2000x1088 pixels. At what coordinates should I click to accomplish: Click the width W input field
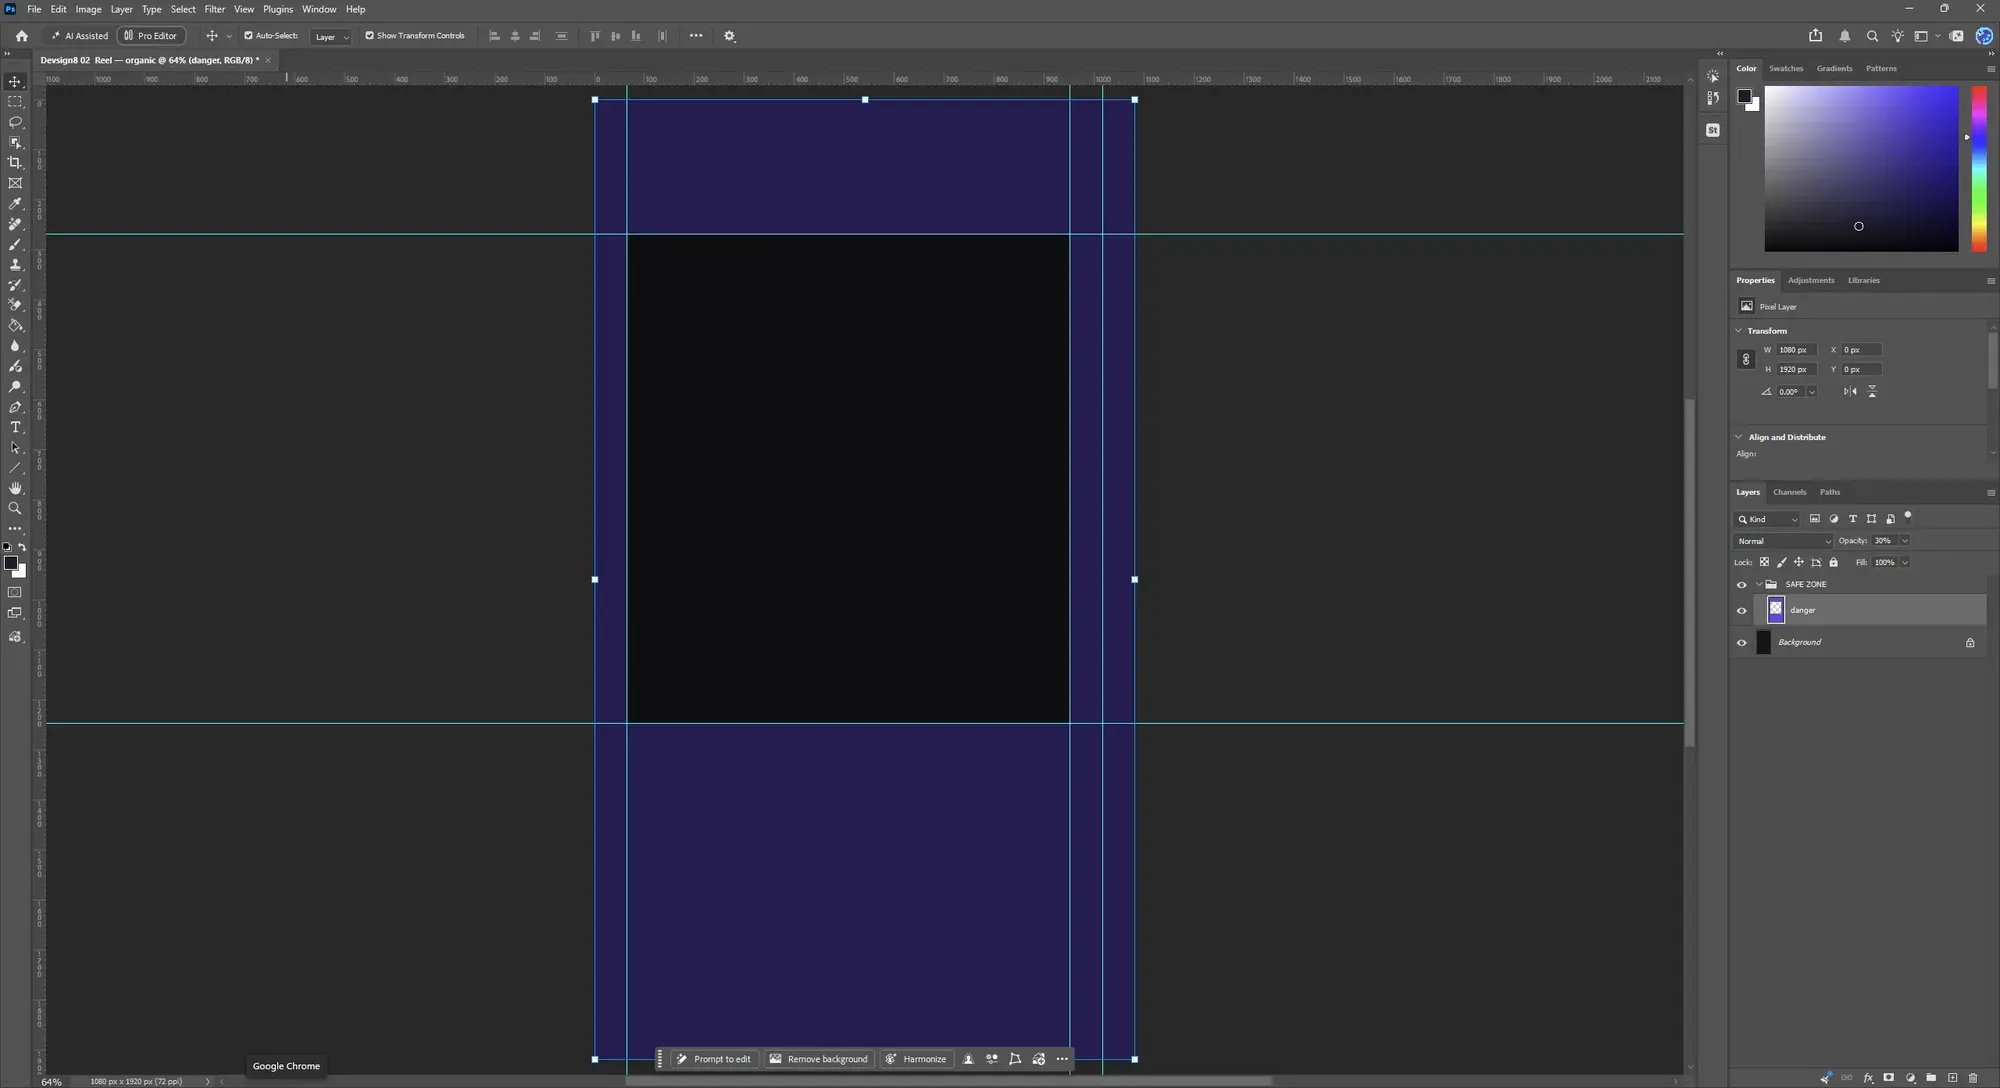[x=1796, y=350]
